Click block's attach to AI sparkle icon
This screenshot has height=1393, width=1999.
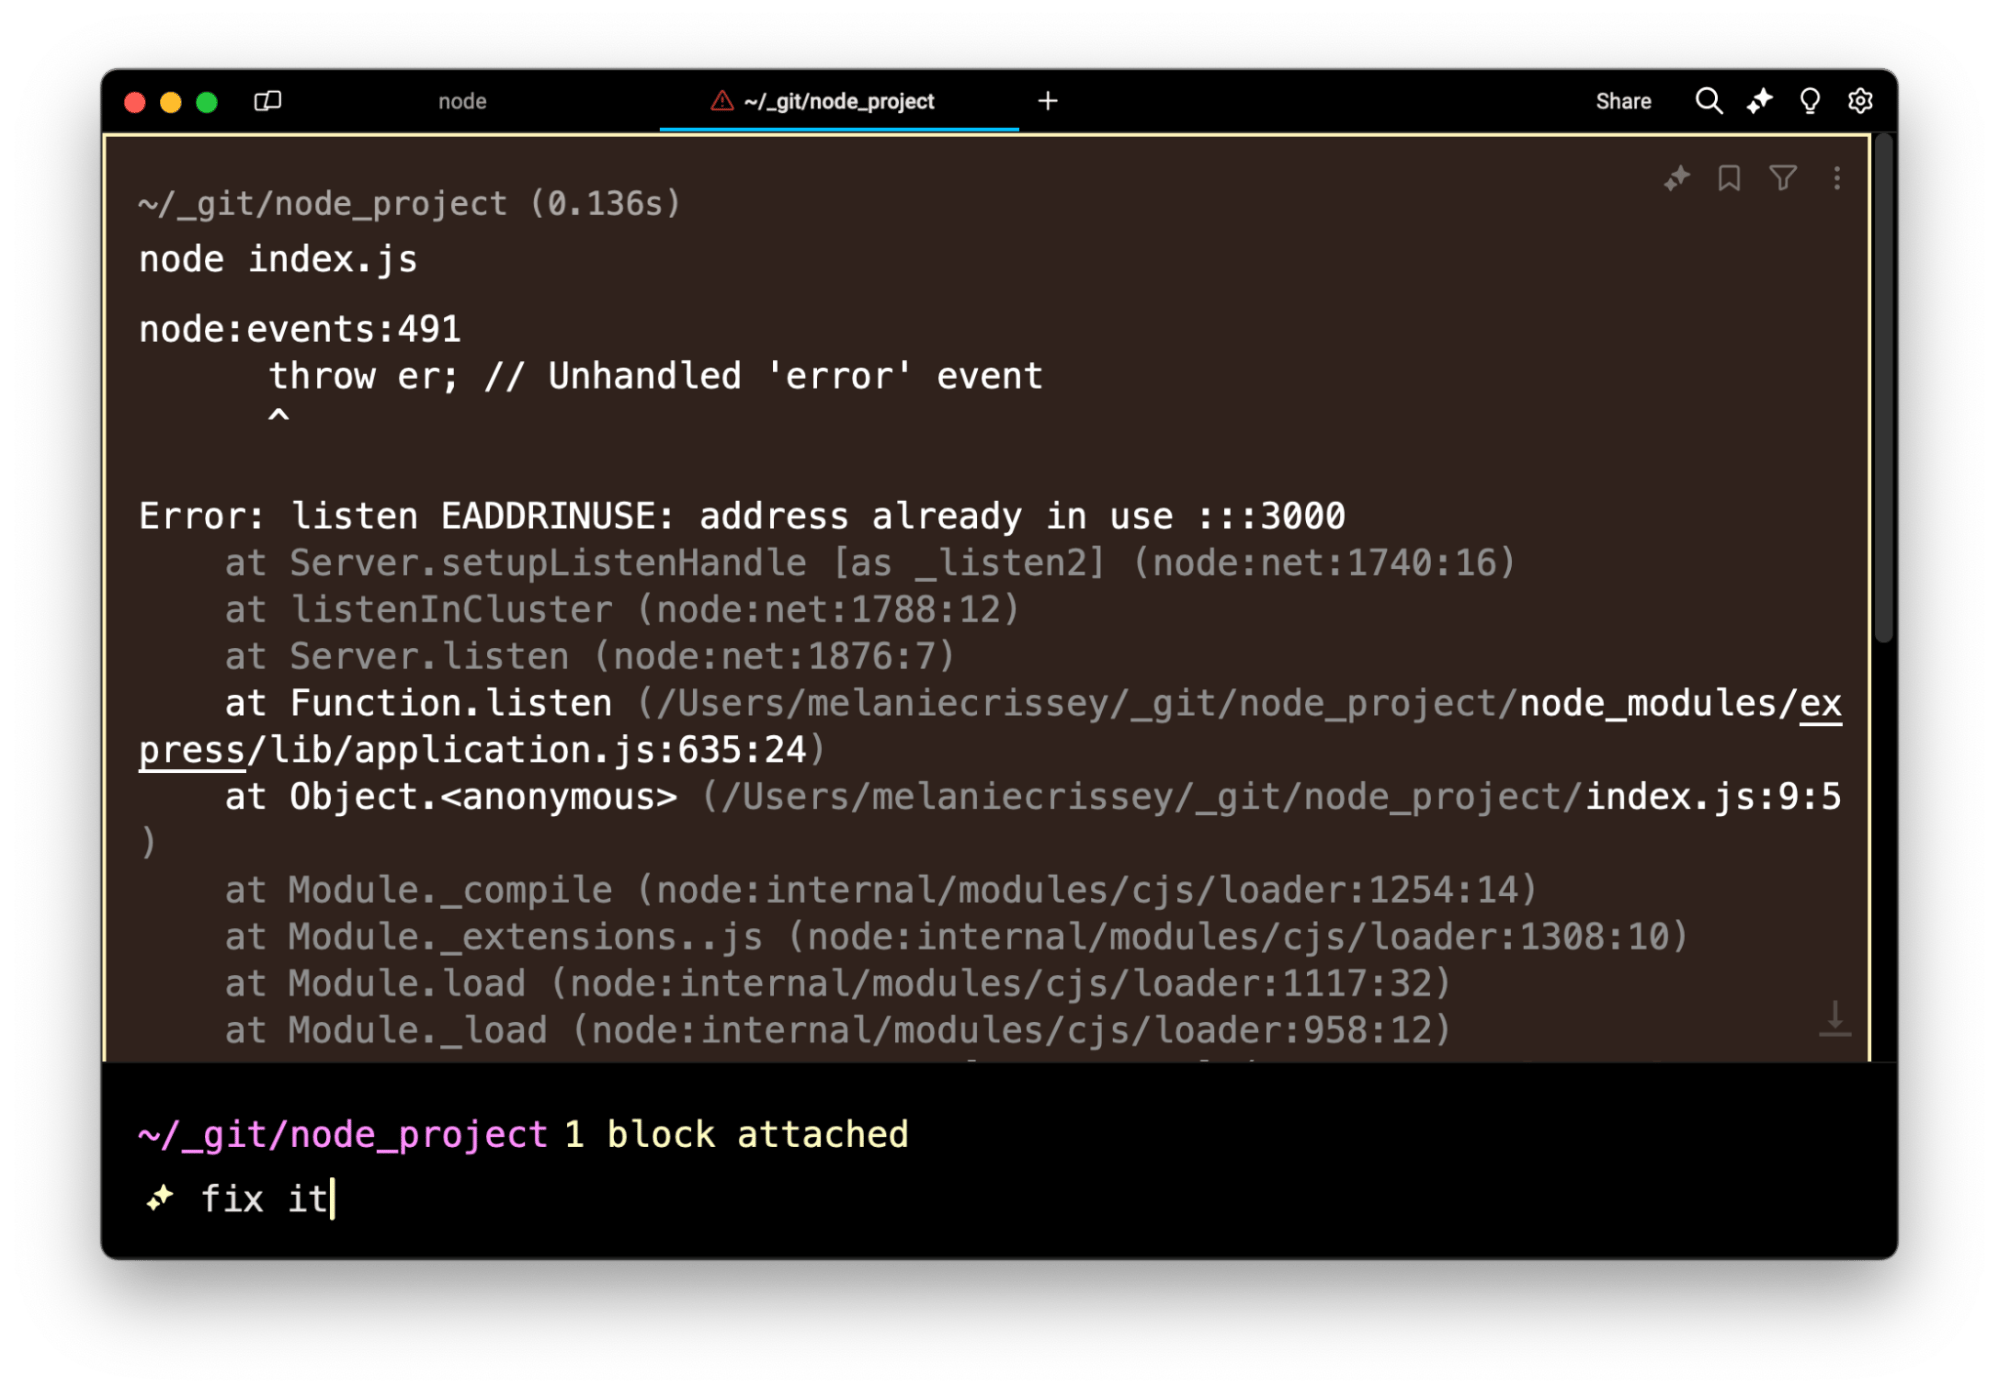pyautogui.click(x=1676, y=178)
